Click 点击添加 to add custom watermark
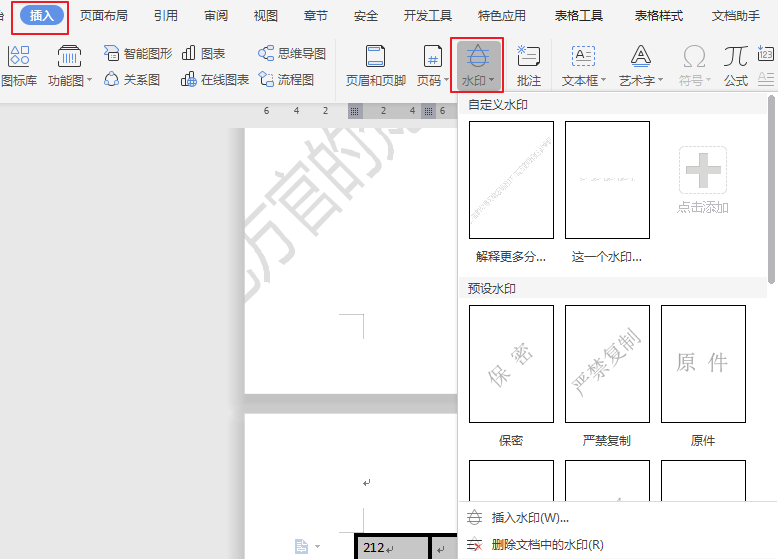This screenshot has width=778, height=559. point(703,180)
